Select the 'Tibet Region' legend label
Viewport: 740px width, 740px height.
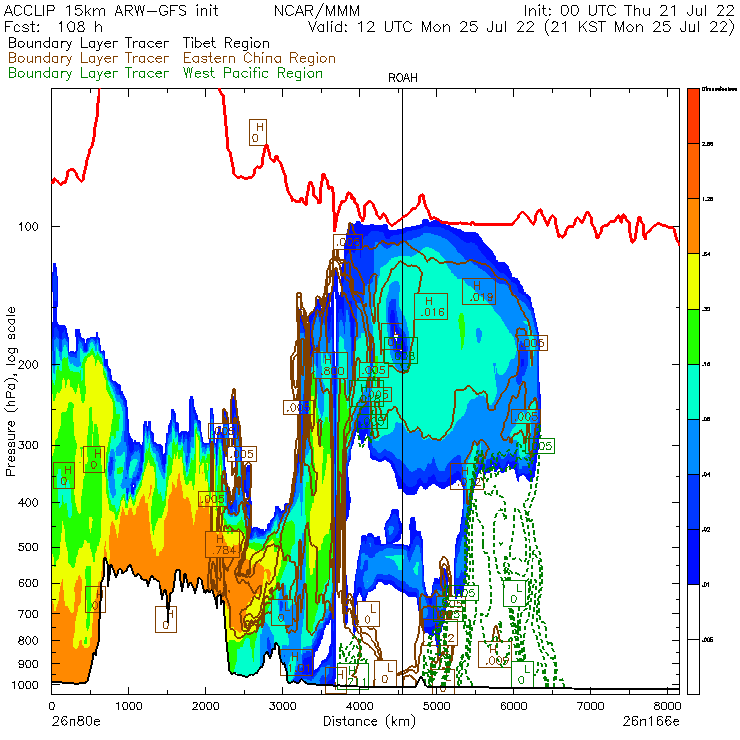pyautogui.click(x=226, y=43)
